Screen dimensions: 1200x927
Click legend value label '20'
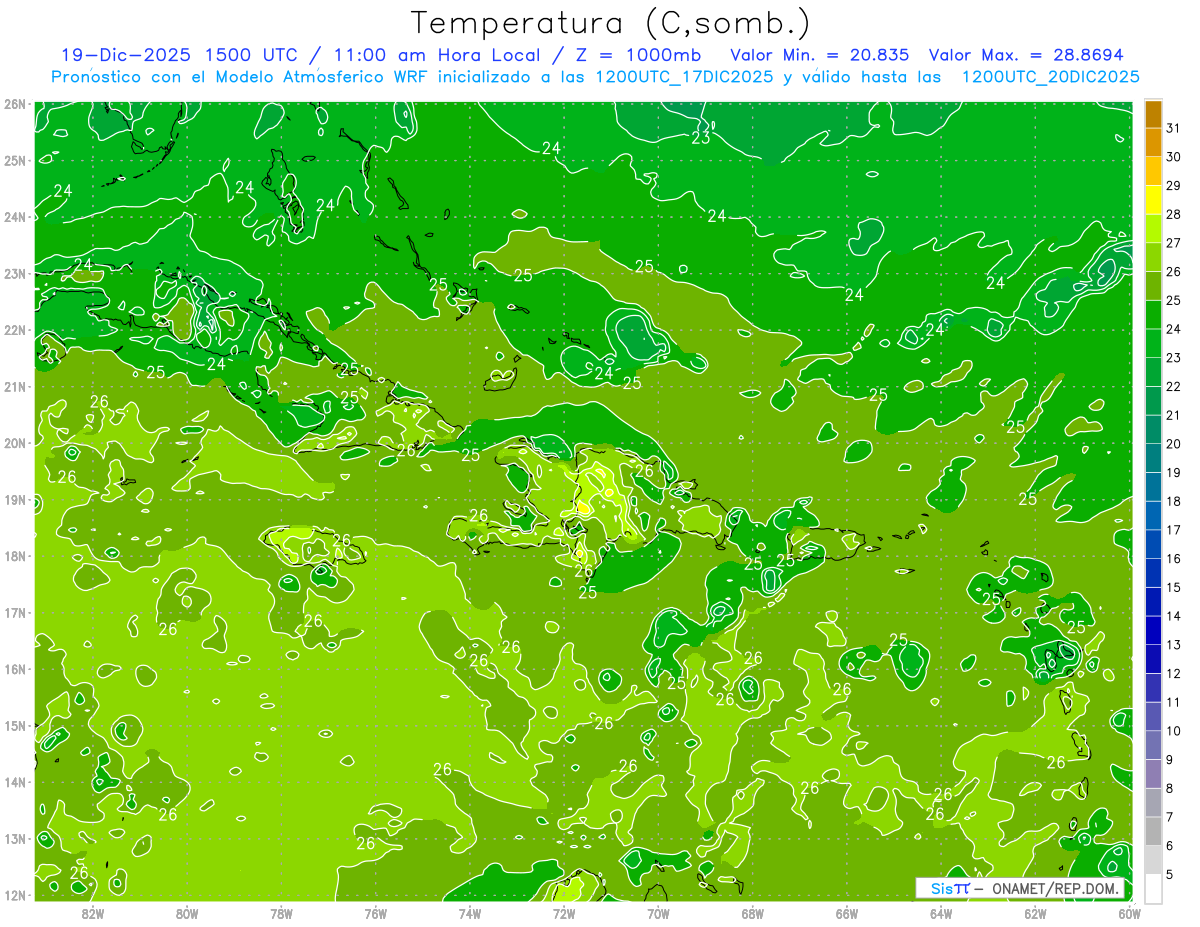pyautogui.click(x=1173, y=444)
